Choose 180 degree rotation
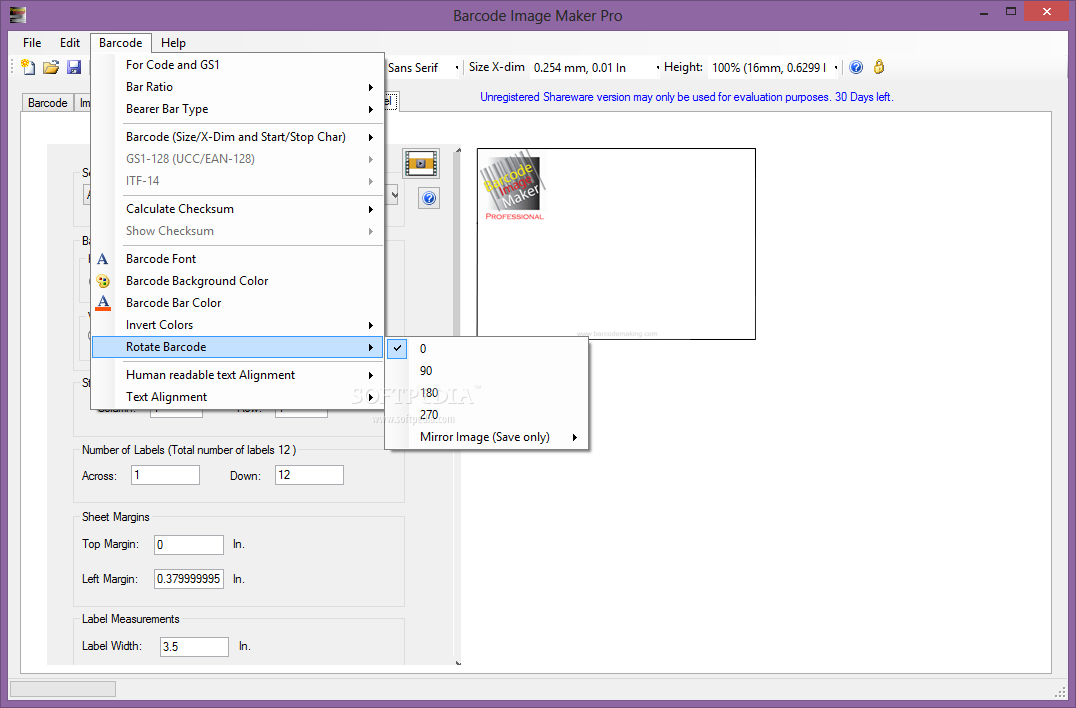Screen dimensions: 1076x708 click(x=487, y=392)
